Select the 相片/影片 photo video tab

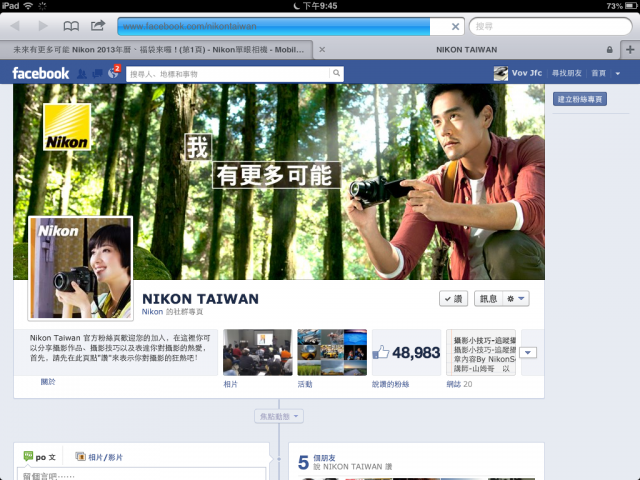click(x=99, y=457)
